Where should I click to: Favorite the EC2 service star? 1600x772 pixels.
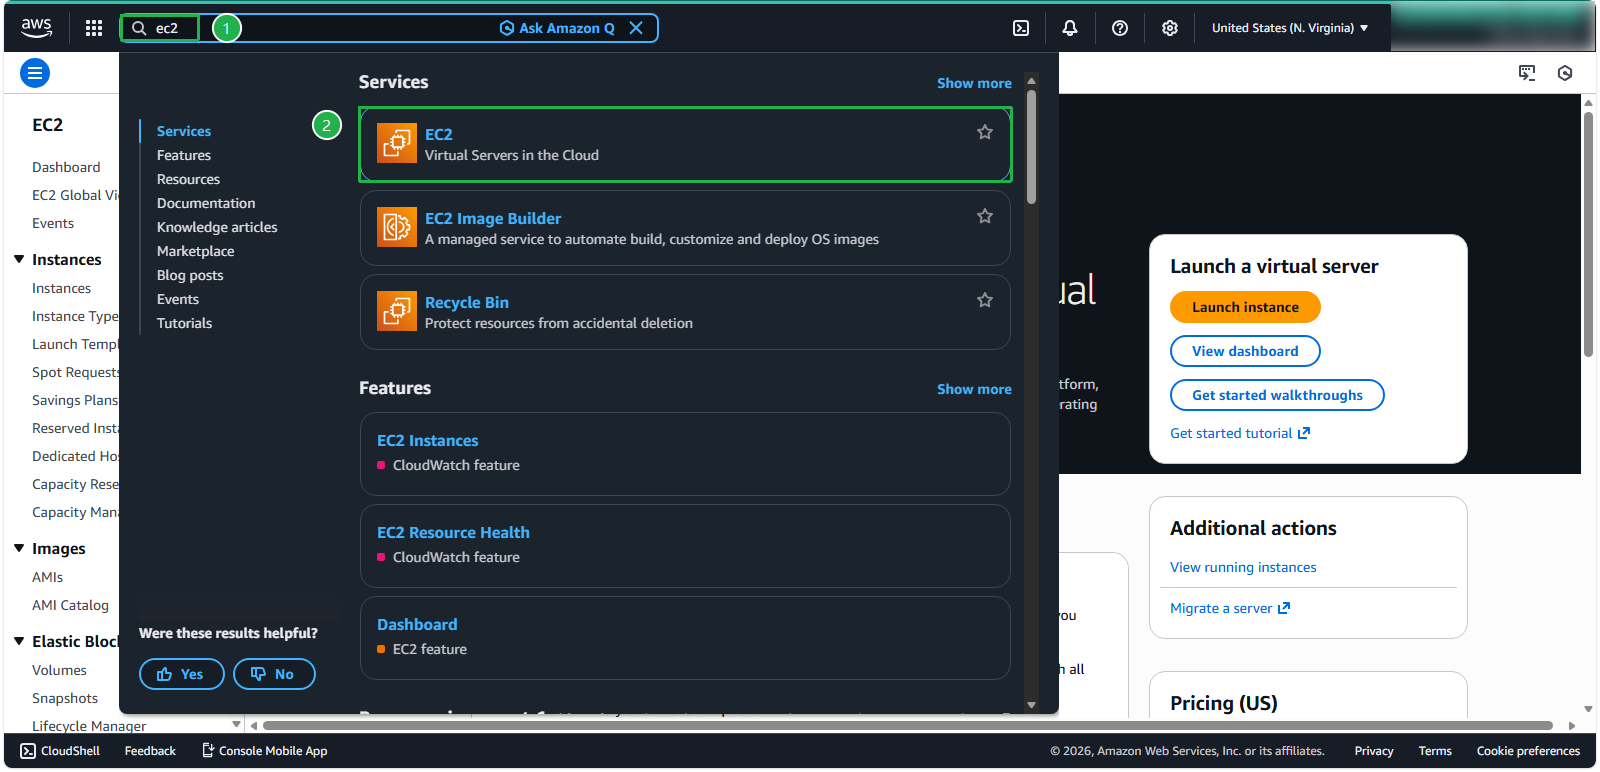coord(985,132)
